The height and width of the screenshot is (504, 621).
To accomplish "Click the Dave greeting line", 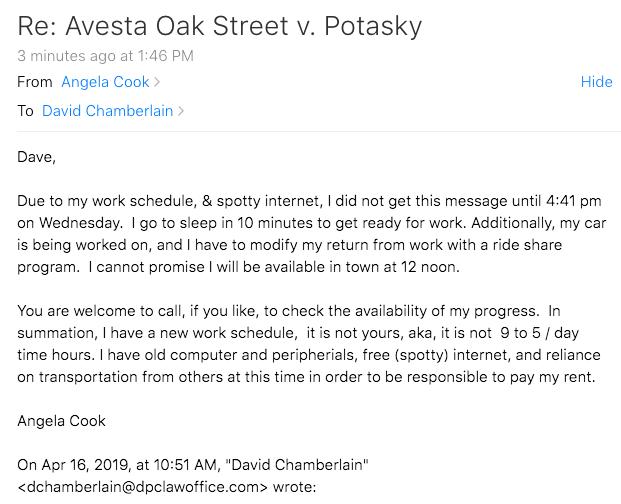I will tap(36, 157).
